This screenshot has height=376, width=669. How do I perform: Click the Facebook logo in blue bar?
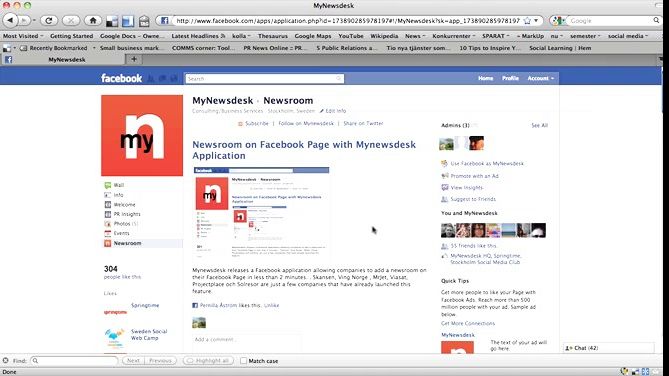point(122,78)
